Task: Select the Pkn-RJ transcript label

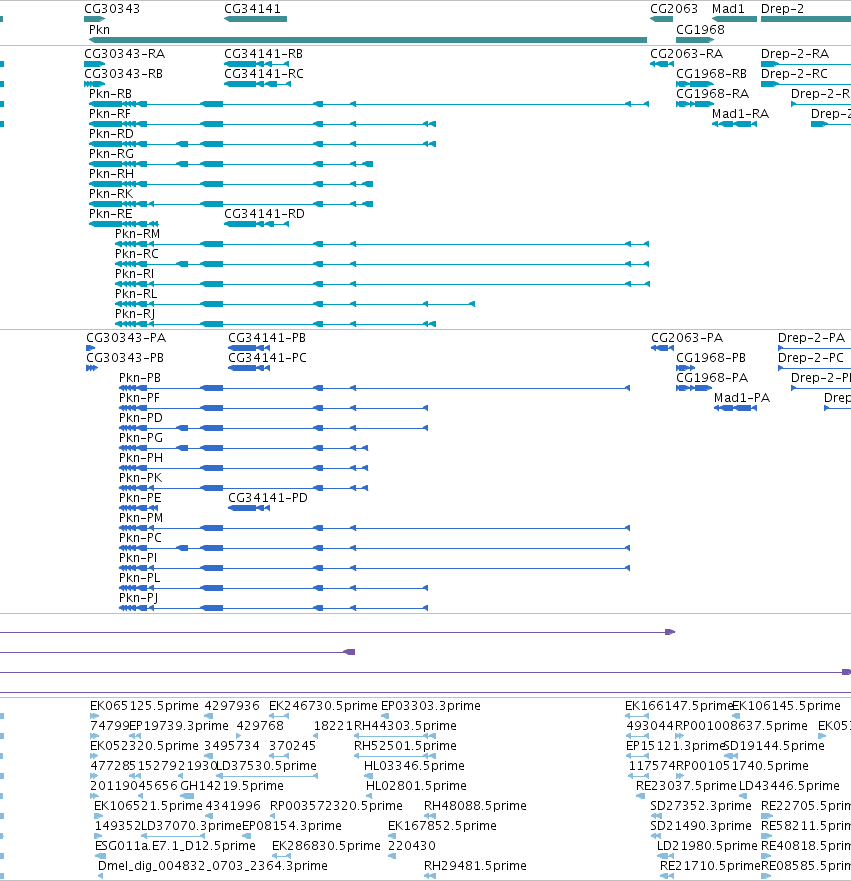Action: [135, 314]
